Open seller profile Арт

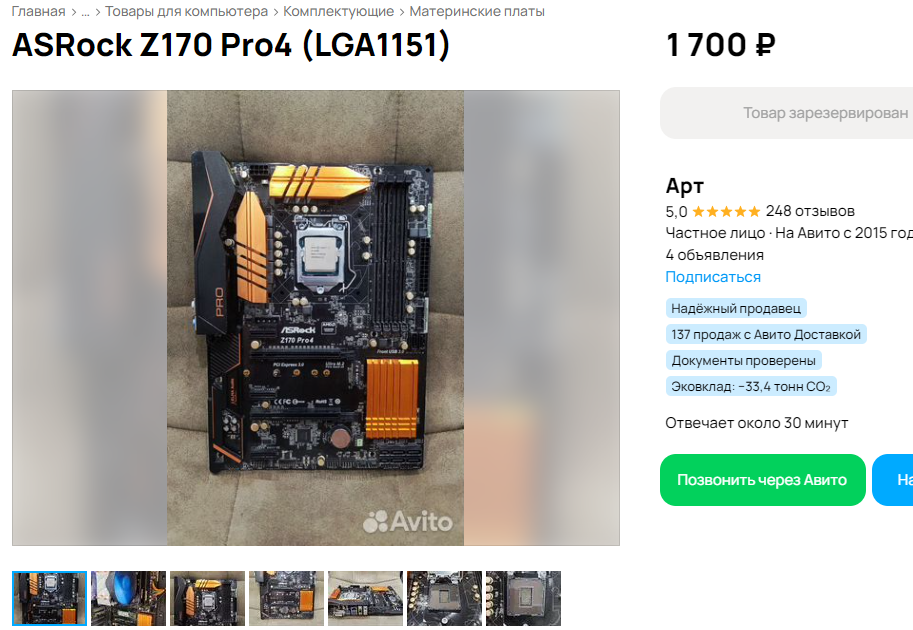[x=685, y=186]
